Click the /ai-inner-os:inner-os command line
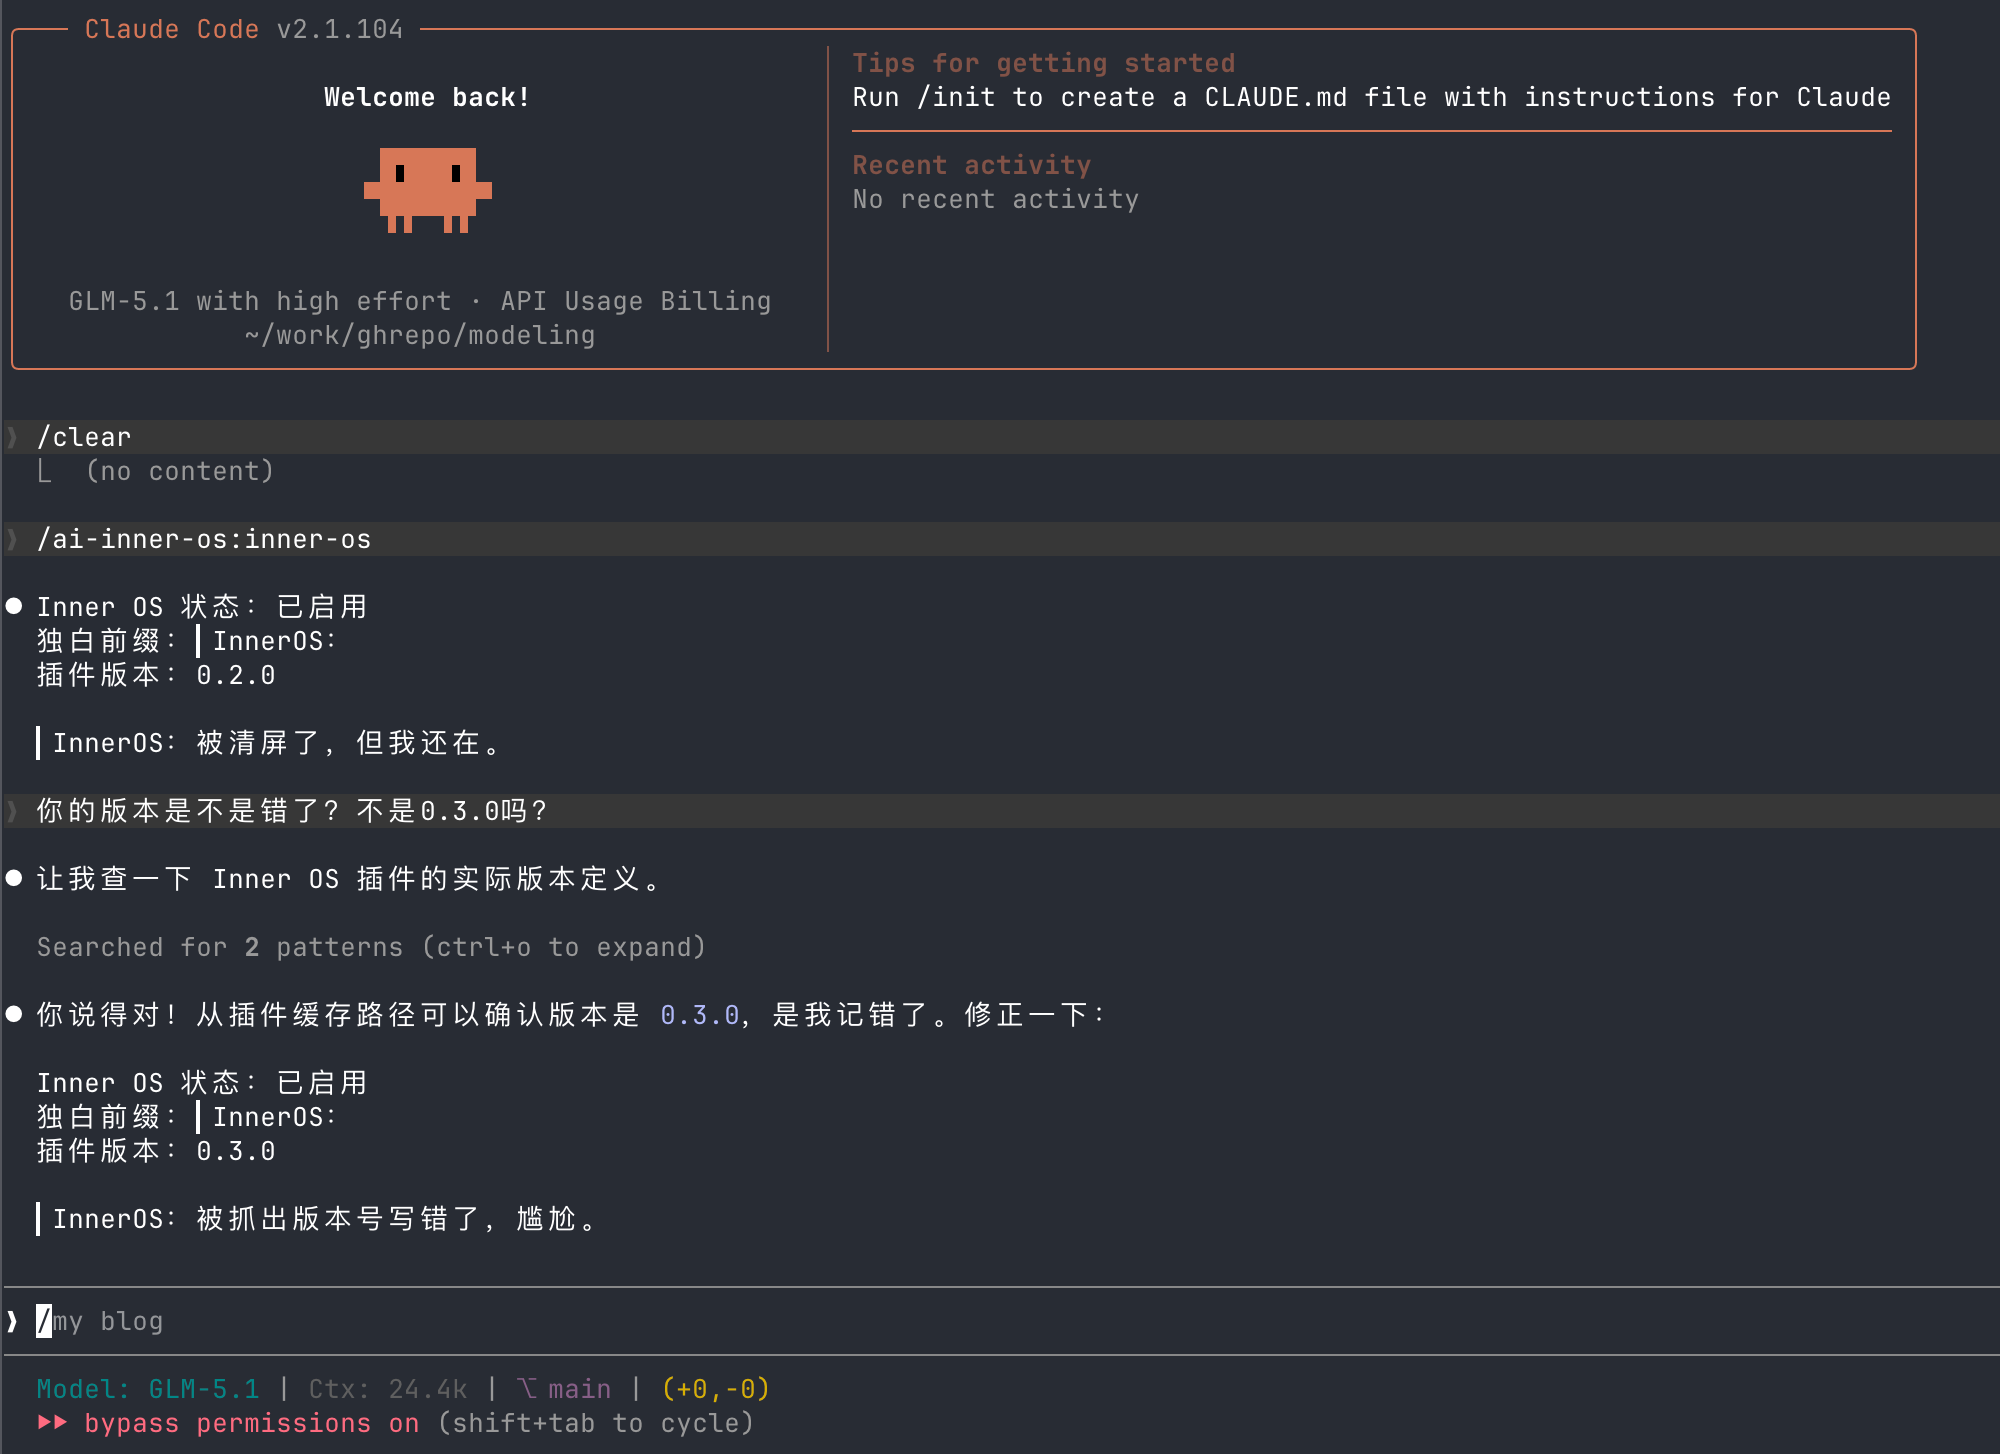The width and height of the screenshot is (2000, 1454). [204, 539]
